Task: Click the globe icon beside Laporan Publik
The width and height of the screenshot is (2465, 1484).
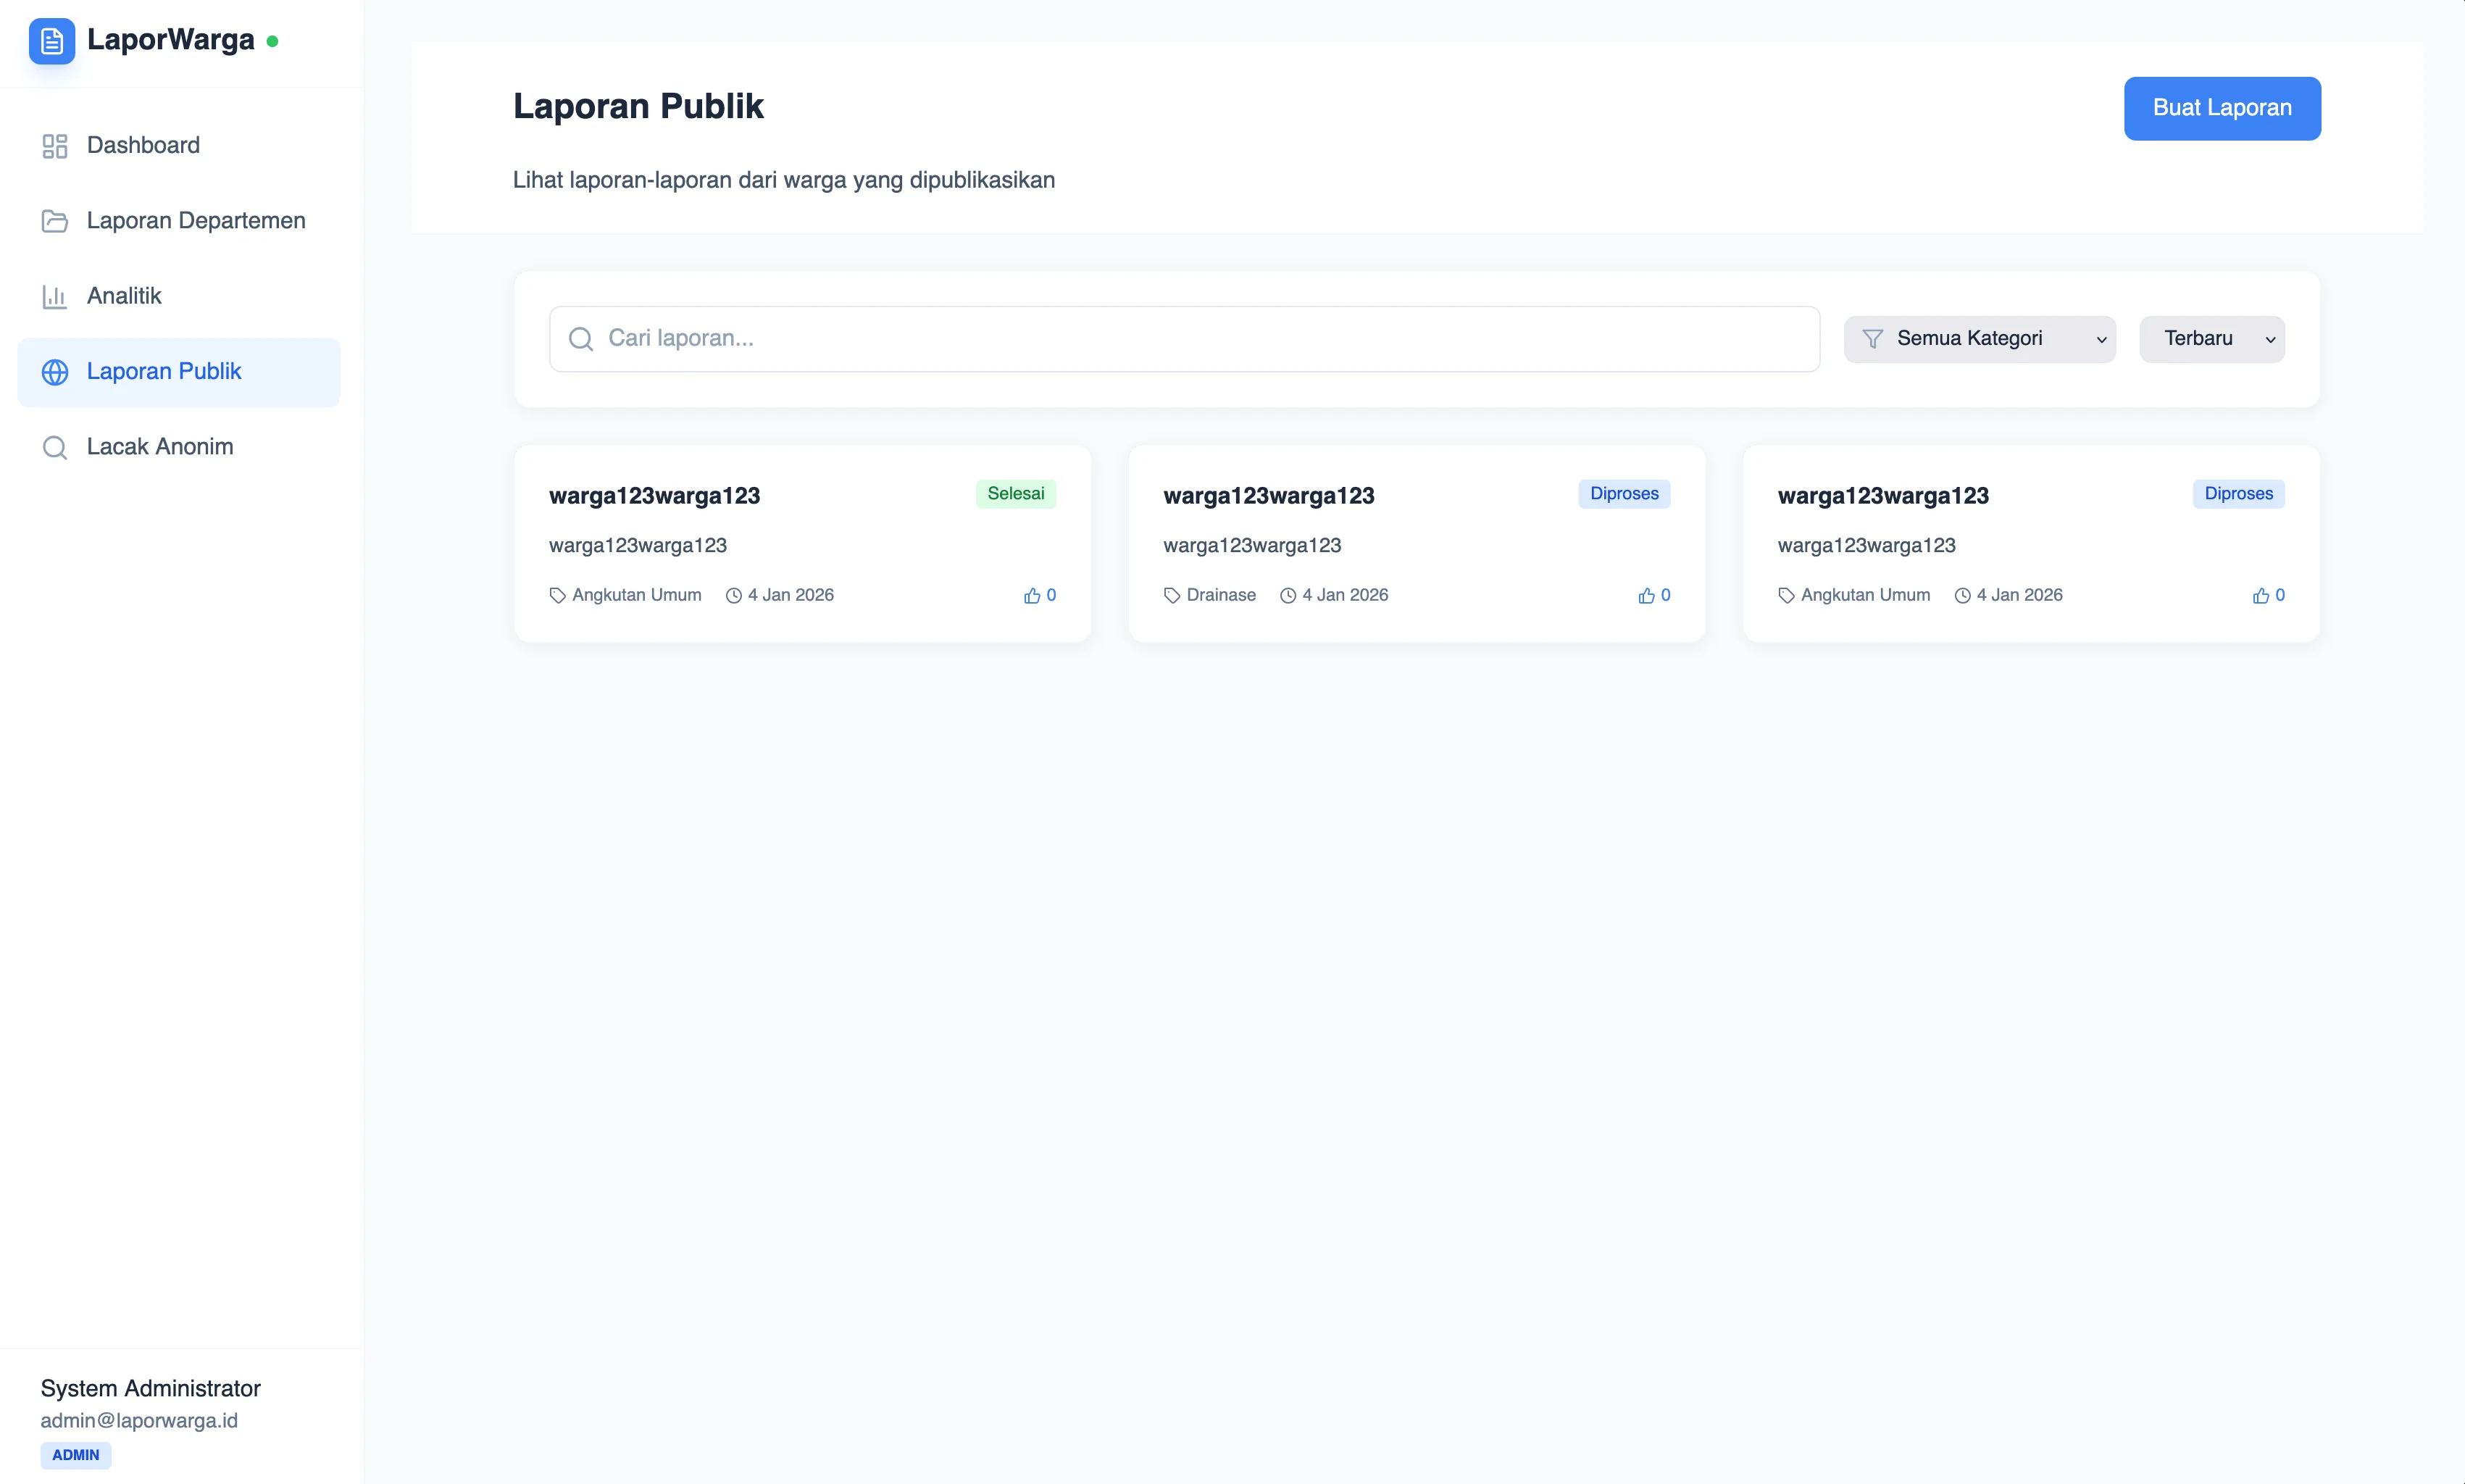Action: click(54, 371)
